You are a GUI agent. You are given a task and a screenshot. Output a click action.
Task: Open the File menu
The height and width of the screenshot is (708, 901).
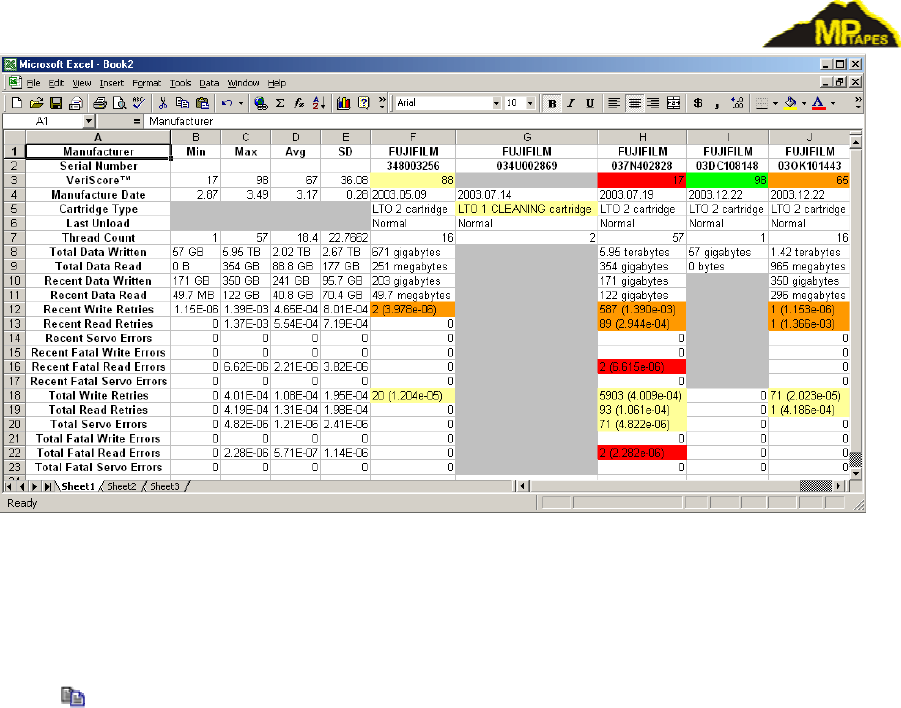33,83
